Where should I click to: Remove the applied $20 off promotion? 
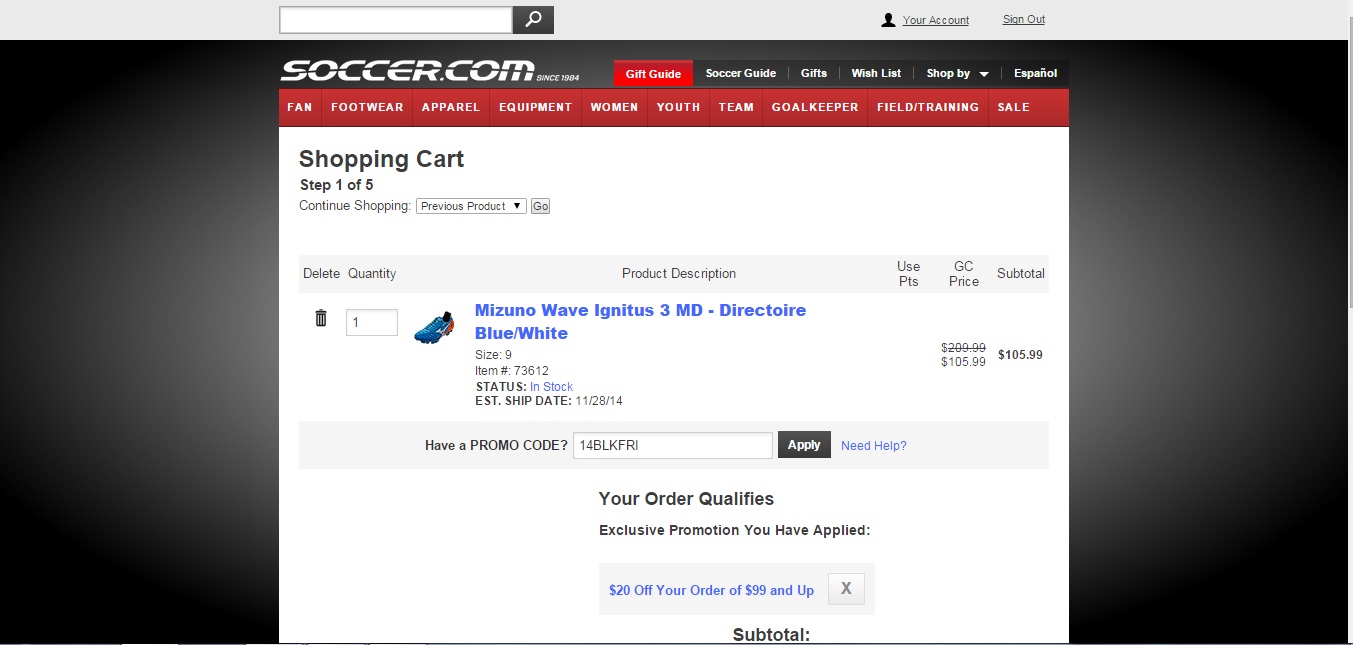[846, 589]
